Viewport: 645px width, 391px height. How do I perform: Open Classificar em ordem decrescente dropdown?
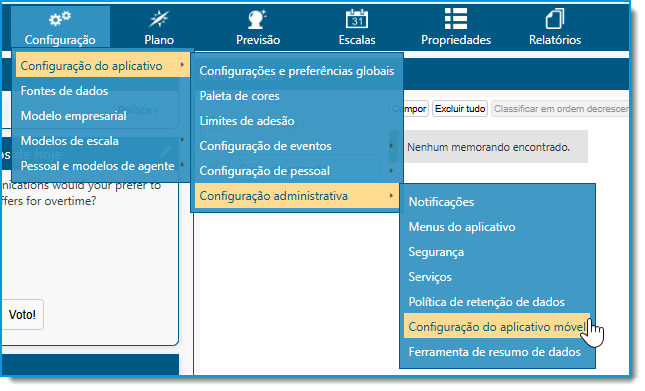coord(560,109)
